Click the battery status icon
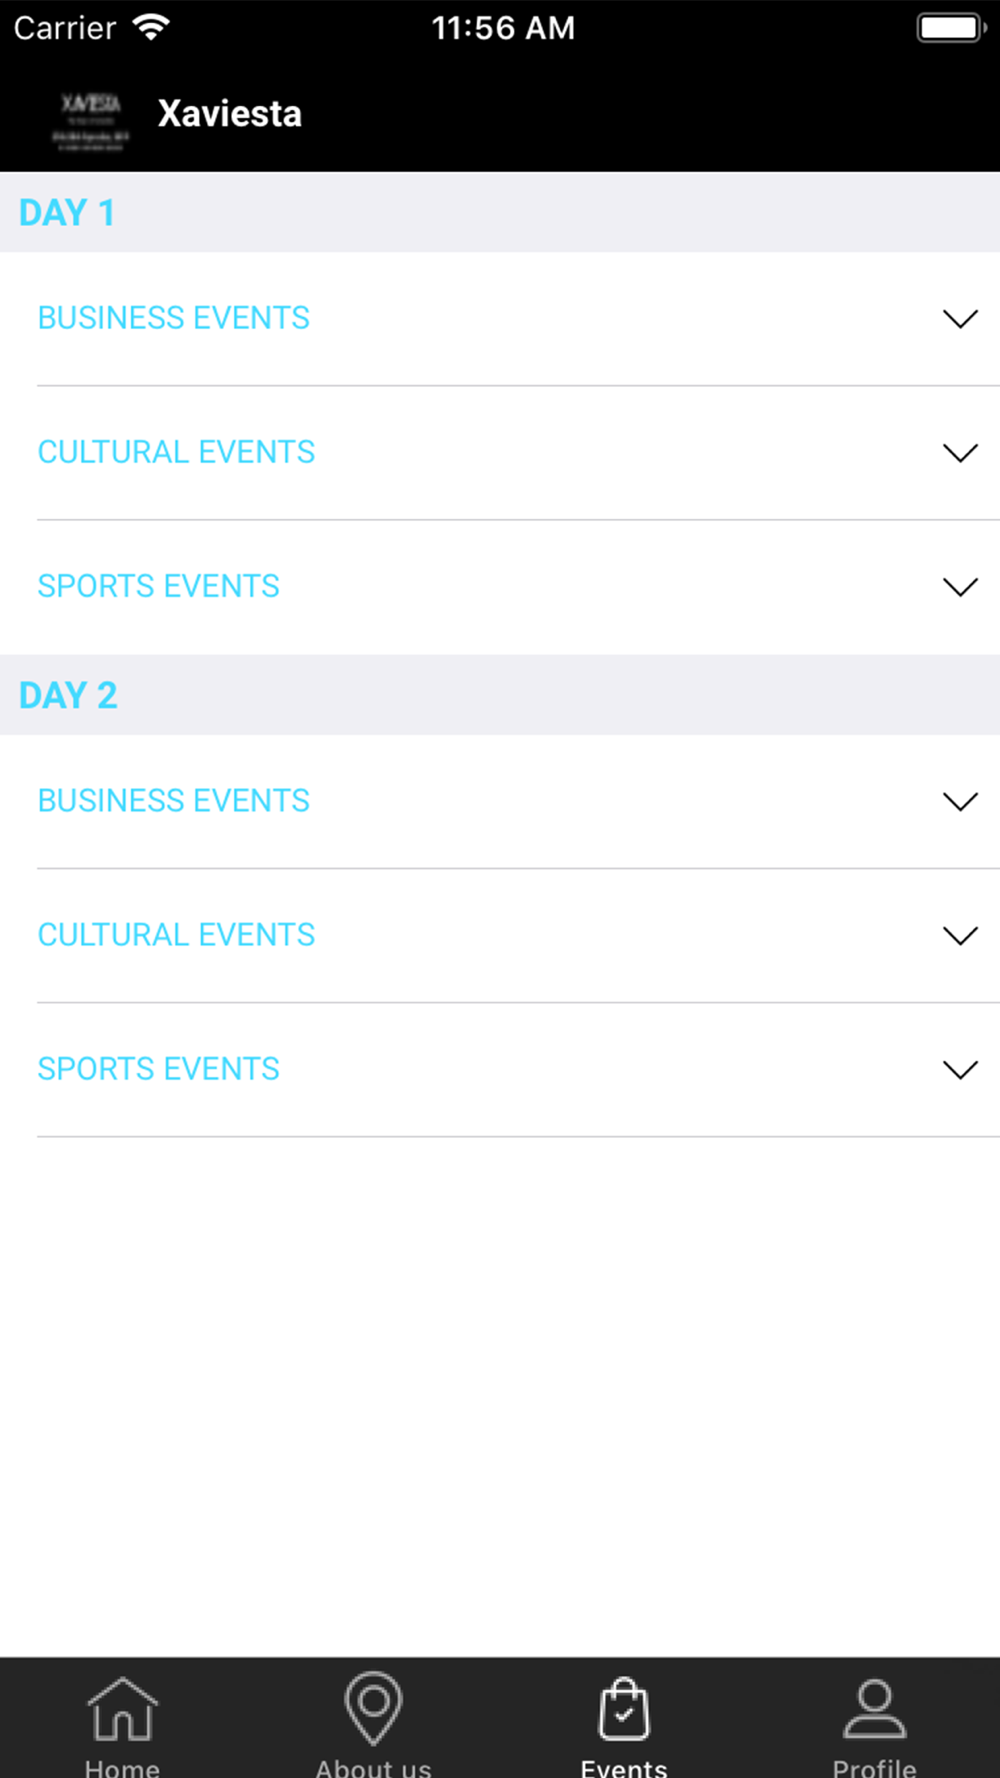 [x=950, y=27]
